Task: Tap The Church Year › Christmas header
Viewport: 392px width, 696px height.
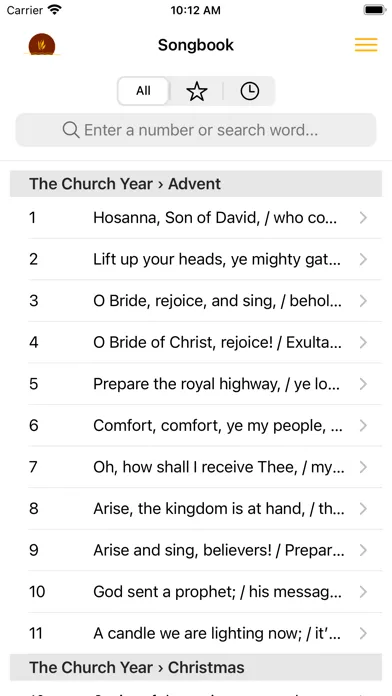Action: tap(196, 667)
